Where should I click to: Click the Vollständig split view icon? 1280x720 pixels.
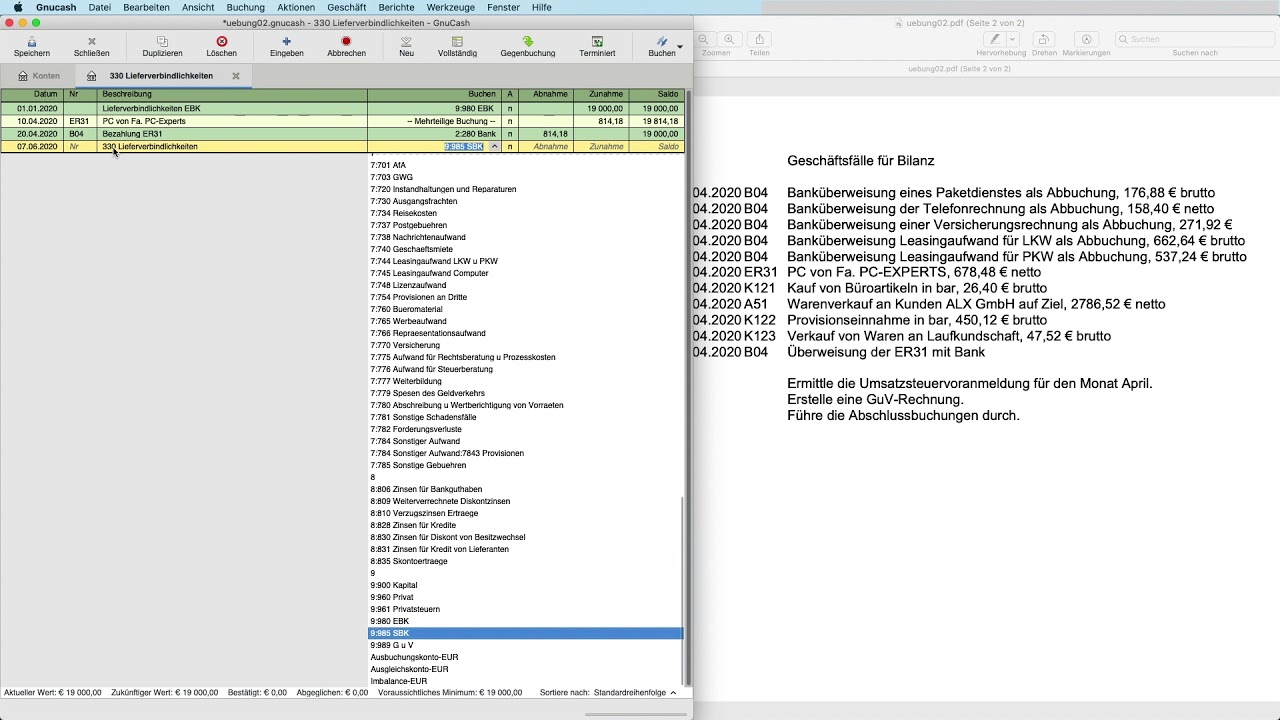(x=457, y=42)
